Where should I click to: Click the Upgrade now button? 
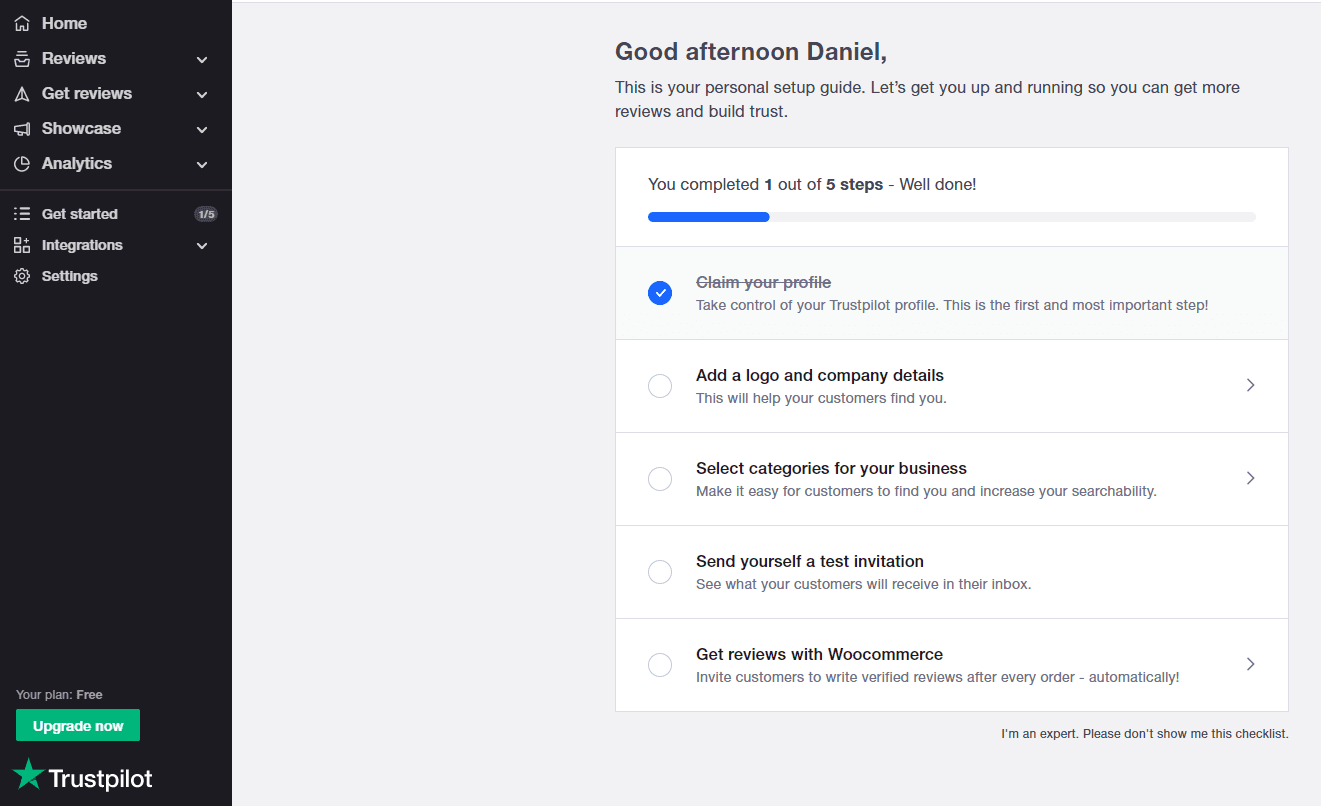pyautogui.click(x=78, y=726)
